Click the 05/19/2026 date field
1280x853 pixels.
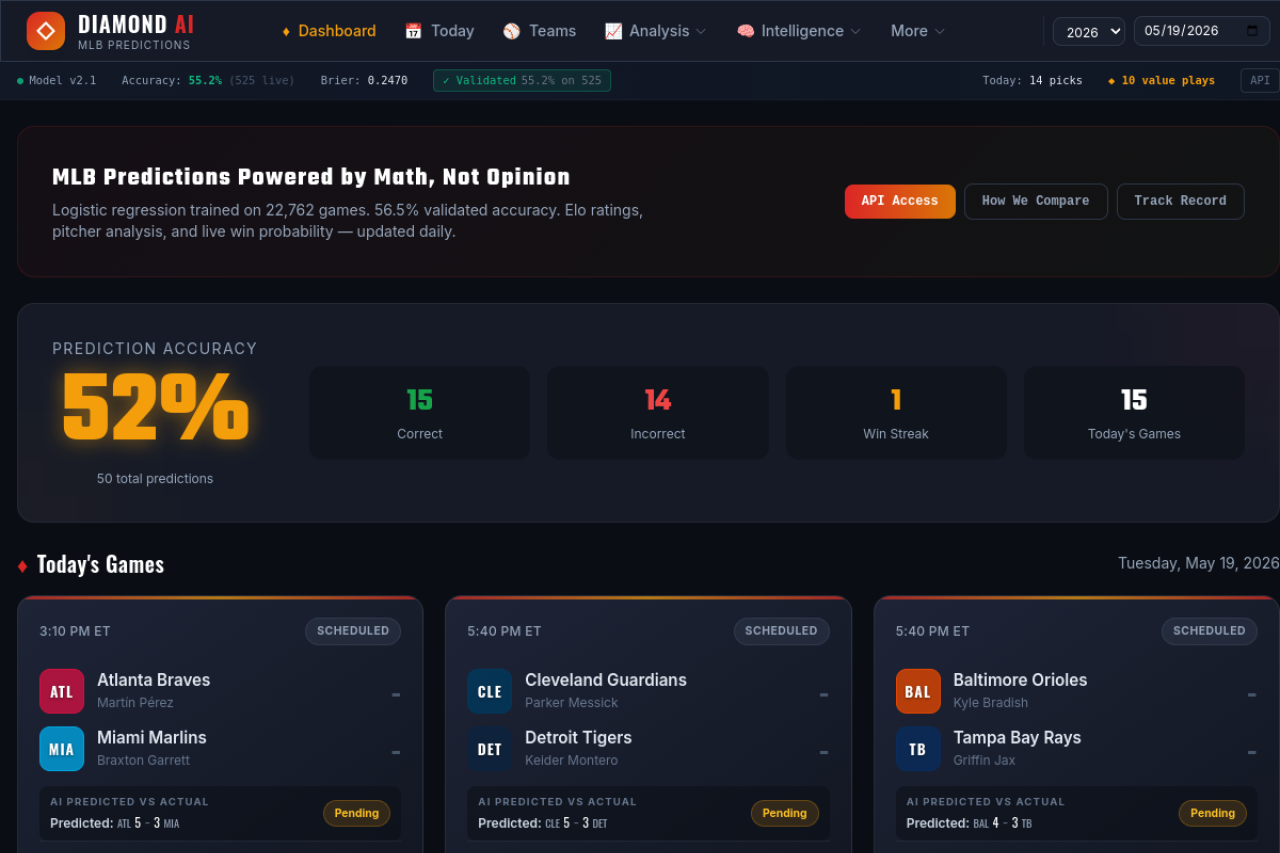(1201, 31)
